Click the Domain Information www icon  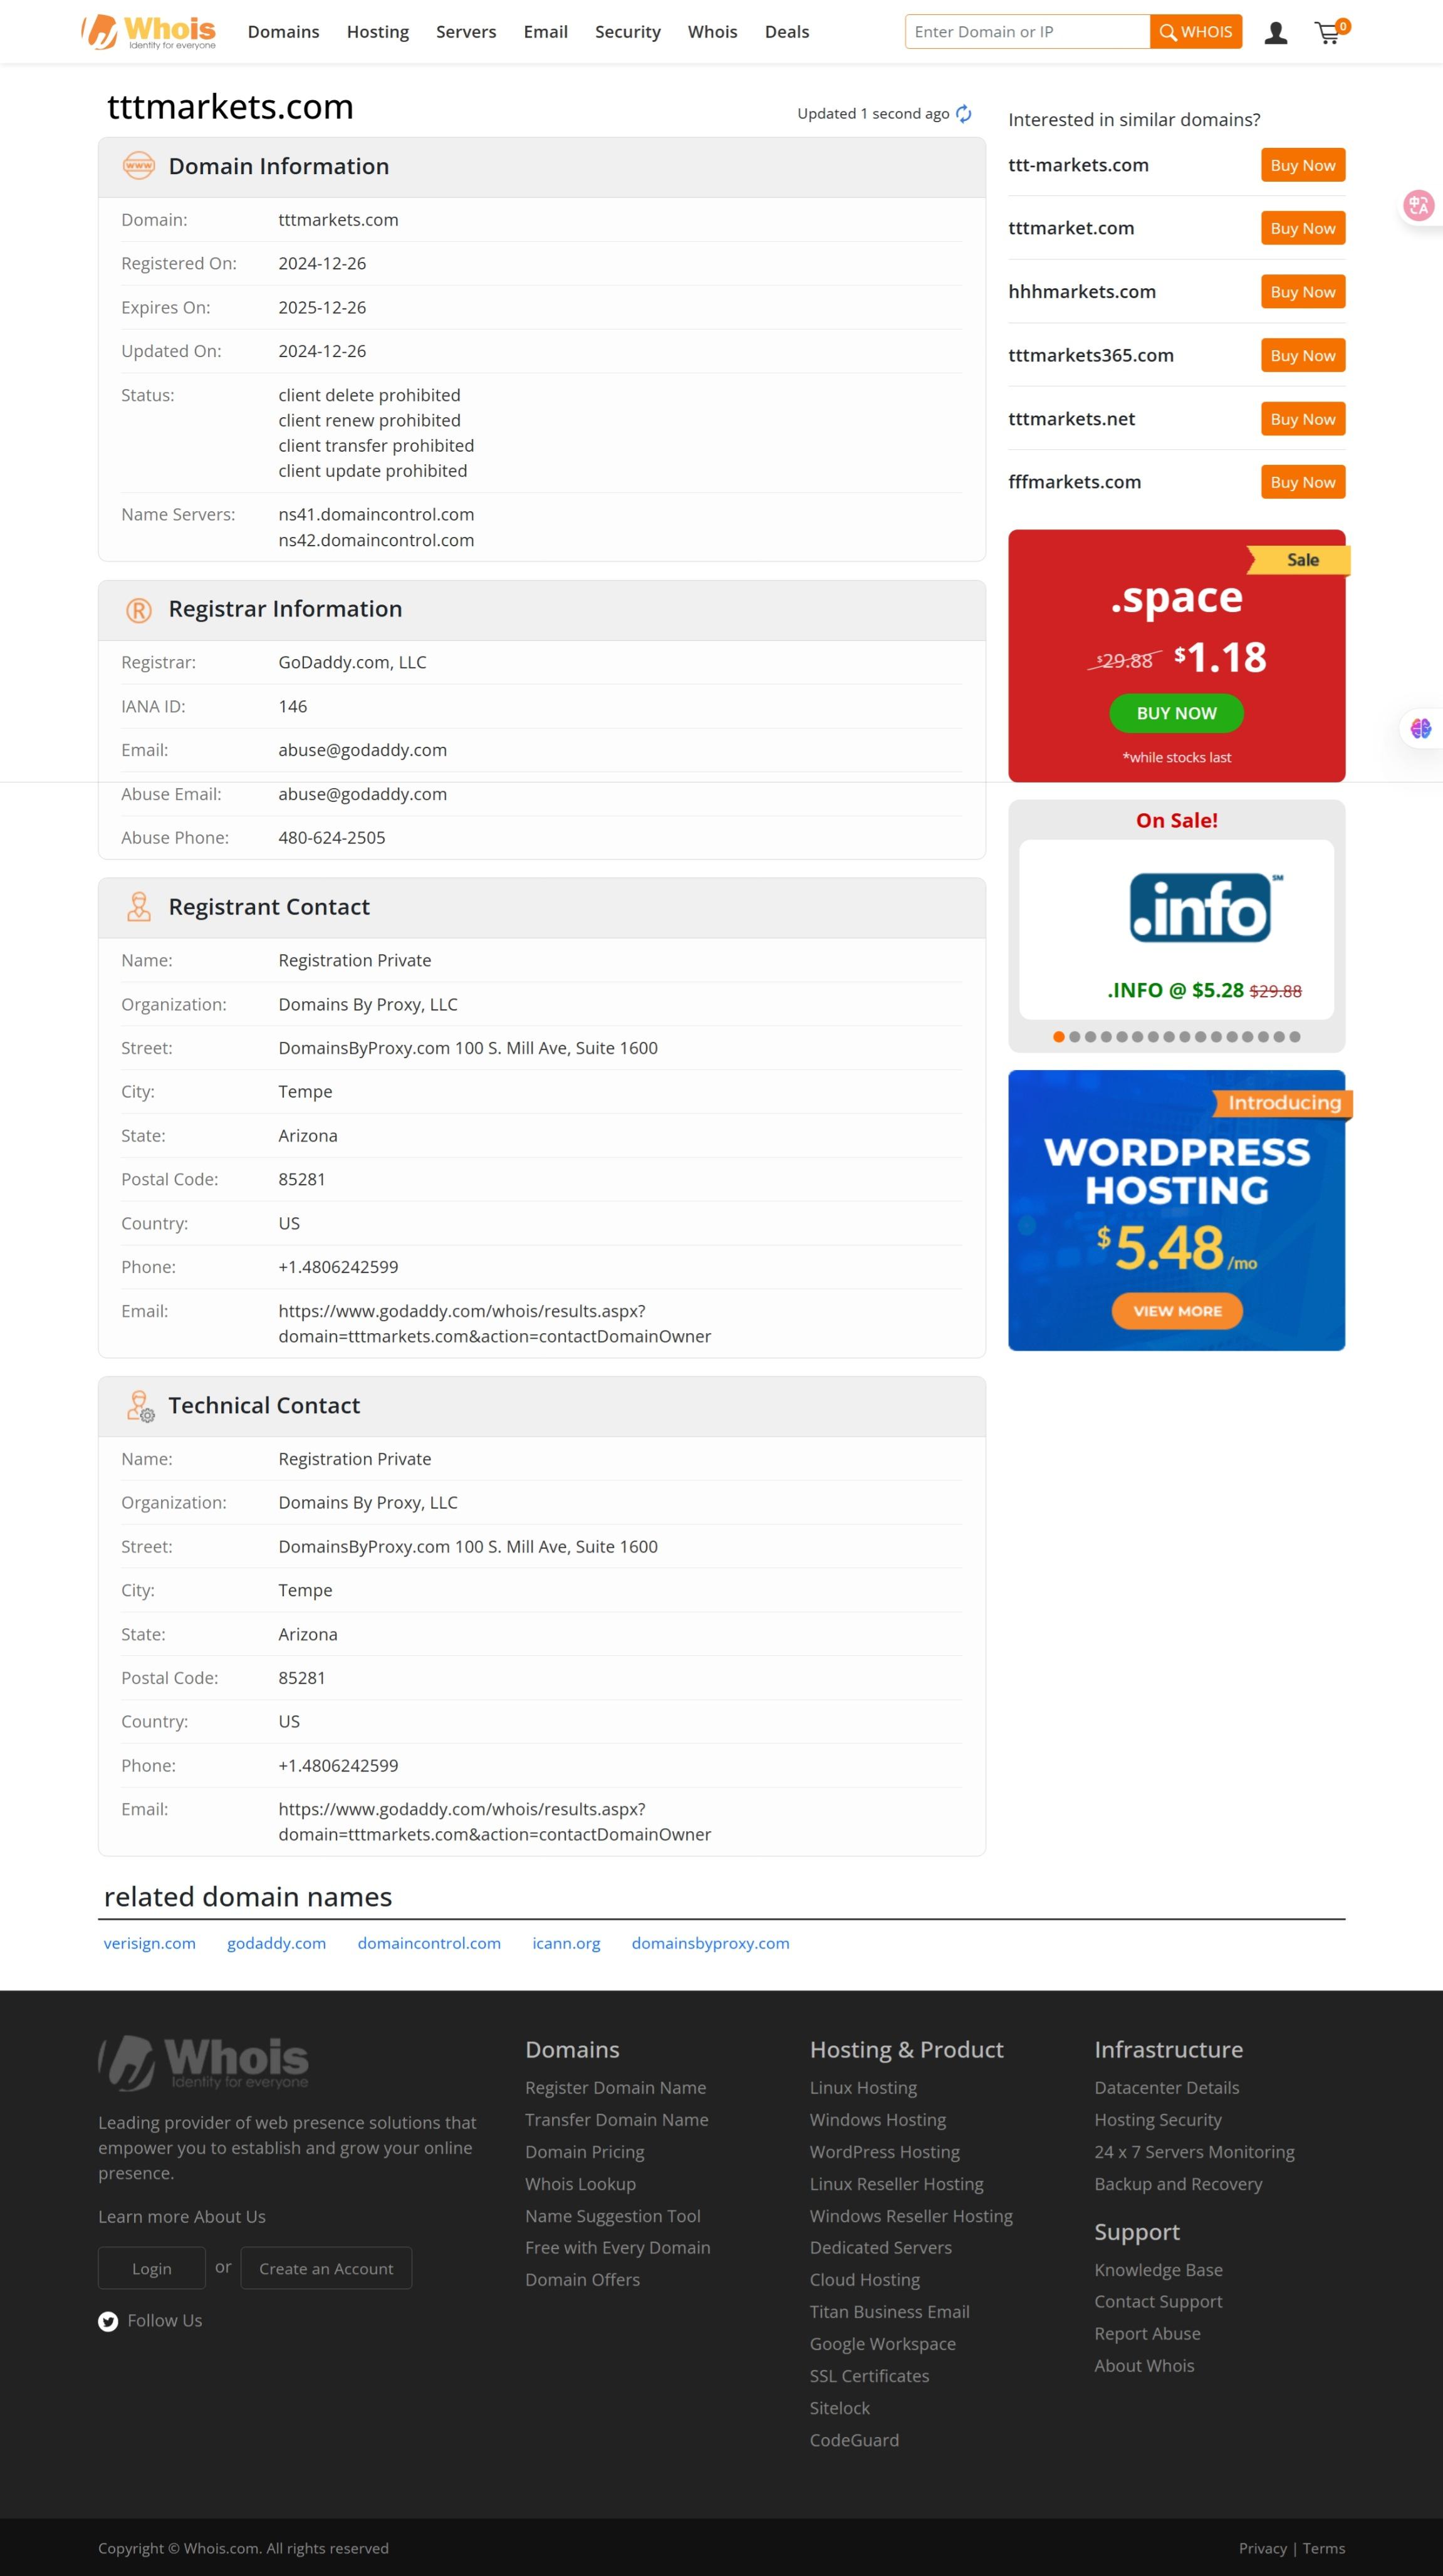click(x=139, y=166)
